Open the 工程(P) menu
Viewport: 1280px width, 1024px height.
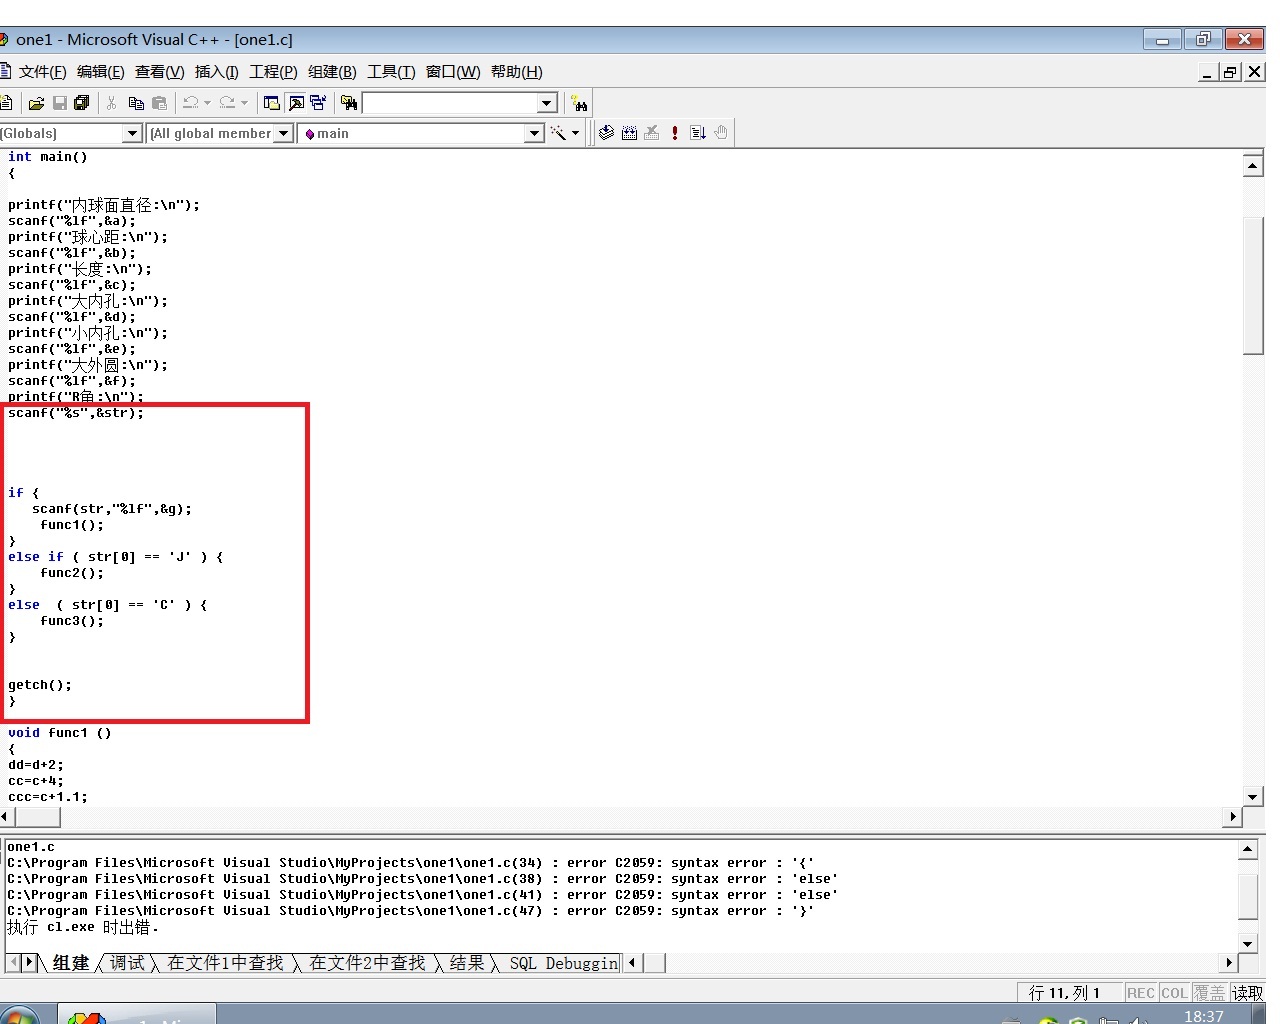click(x=273, y=72)
